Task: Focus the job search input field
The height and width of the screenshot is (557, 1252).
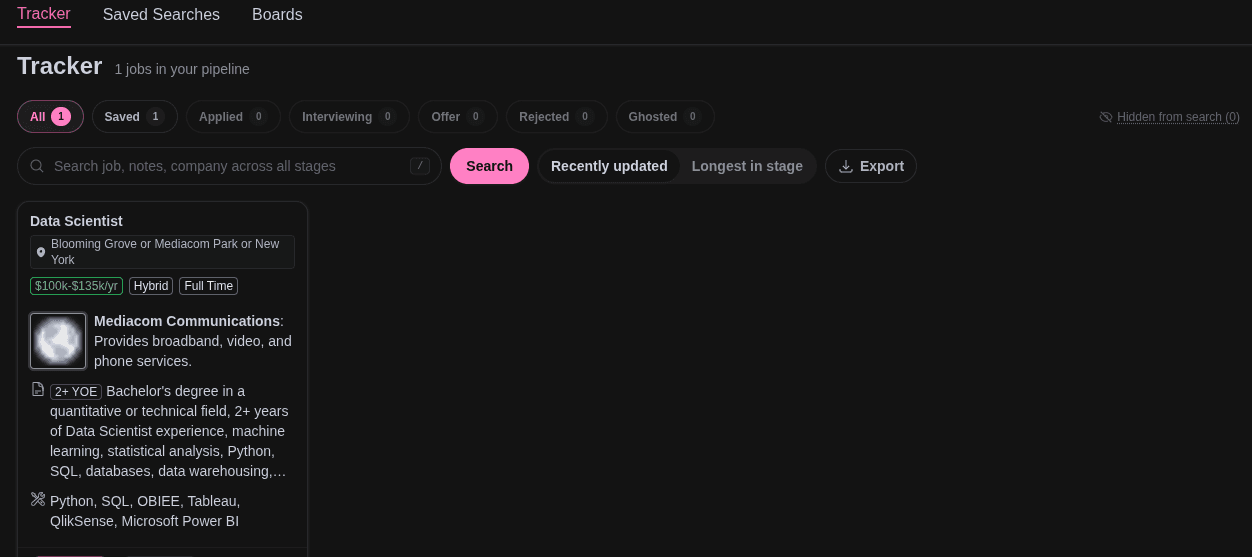Action: point(229,166)
